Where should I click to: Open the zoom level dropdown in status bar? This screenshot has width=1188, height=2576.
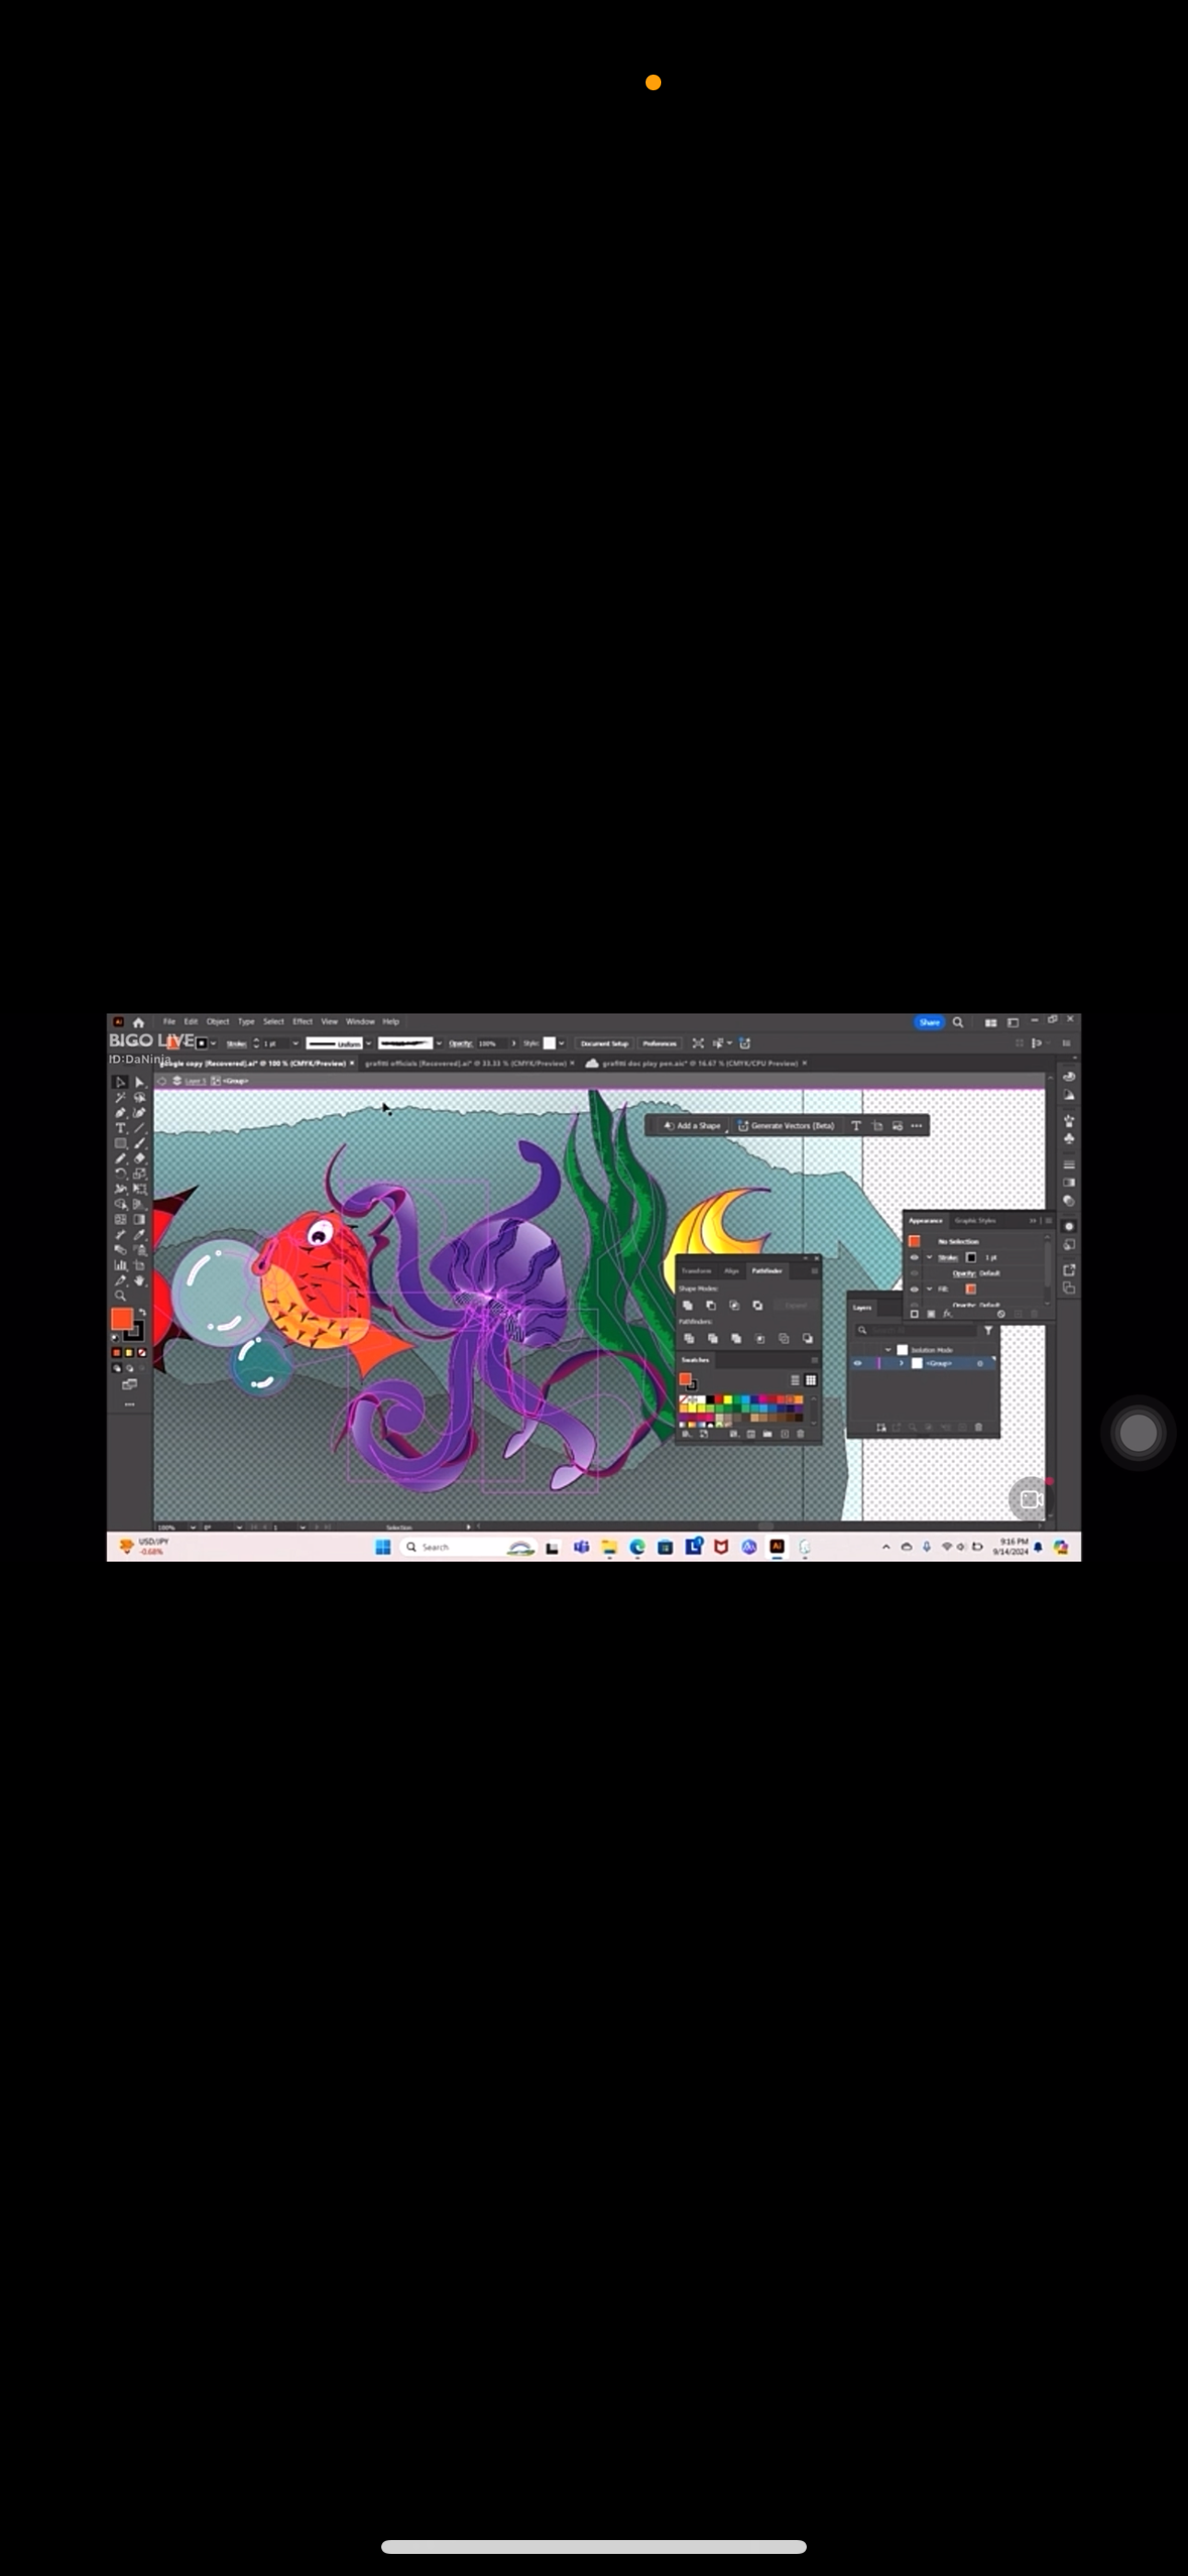pos(192,1527)
